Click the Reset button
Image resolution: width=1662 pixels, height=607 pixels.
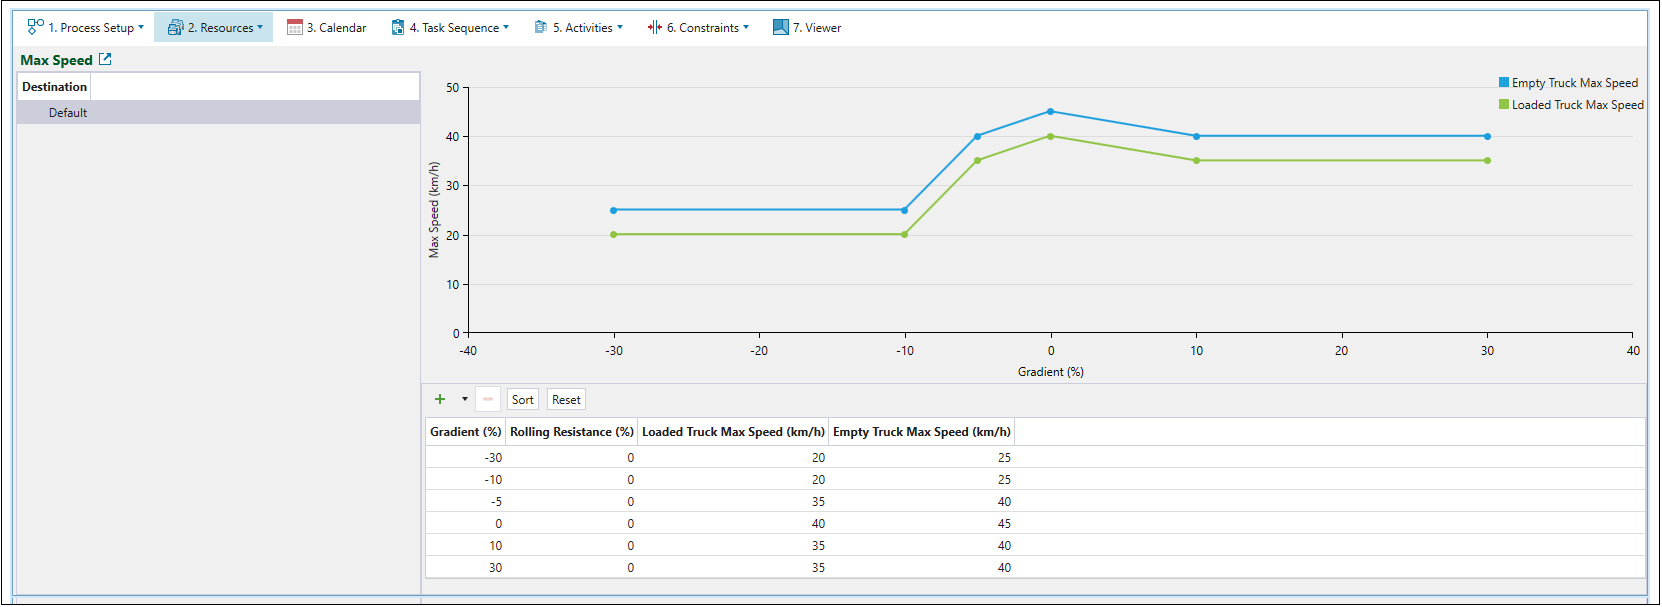click(x=566, y=399)
